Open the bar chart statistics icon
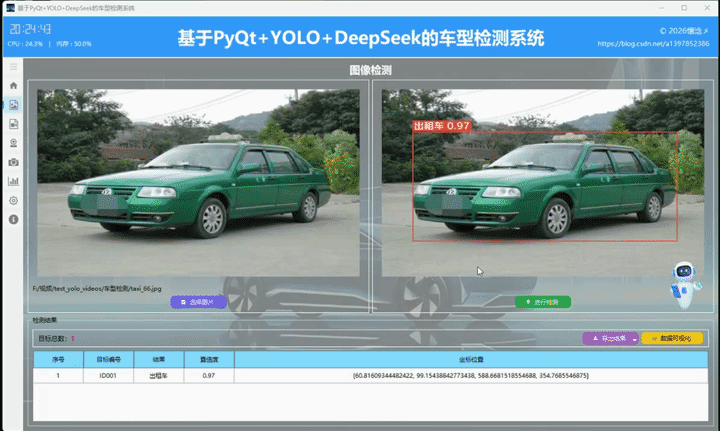The height and width of the screenshot is (431, 720). pyautogui.click(x=13, y=181)
